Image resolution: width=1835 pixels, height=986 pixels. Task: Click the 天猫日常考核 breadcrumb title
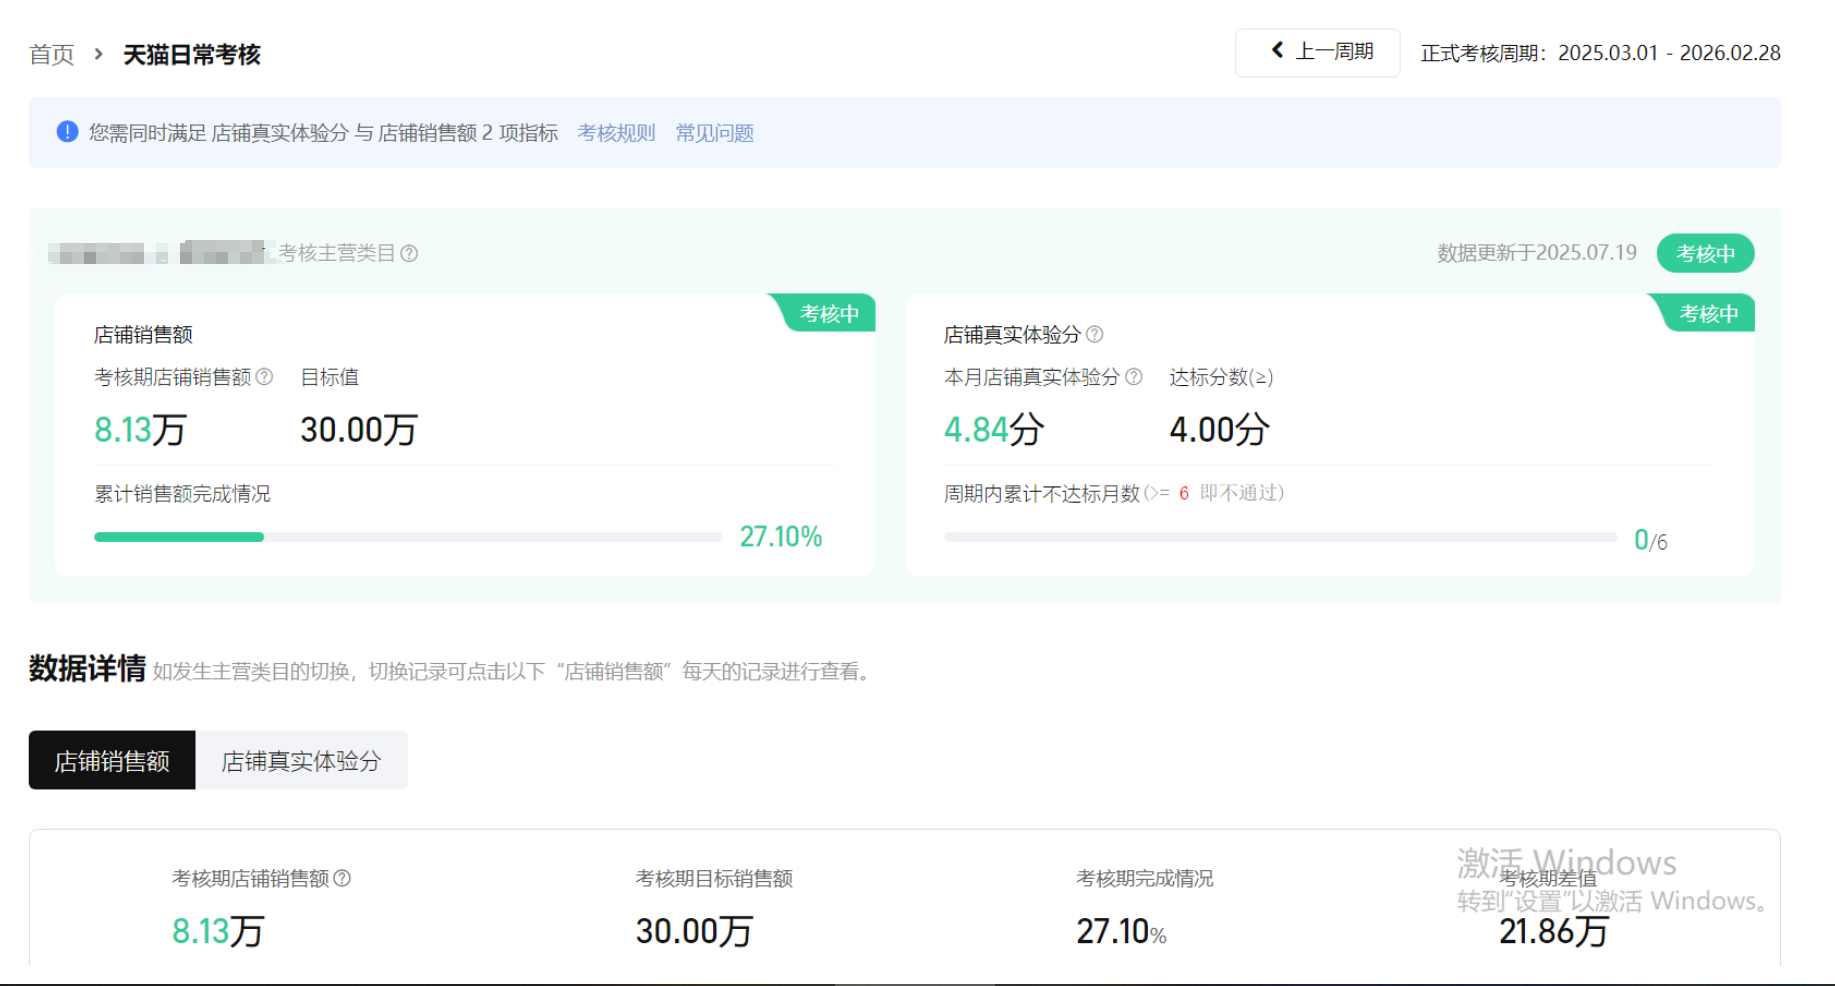coord(192,54)
